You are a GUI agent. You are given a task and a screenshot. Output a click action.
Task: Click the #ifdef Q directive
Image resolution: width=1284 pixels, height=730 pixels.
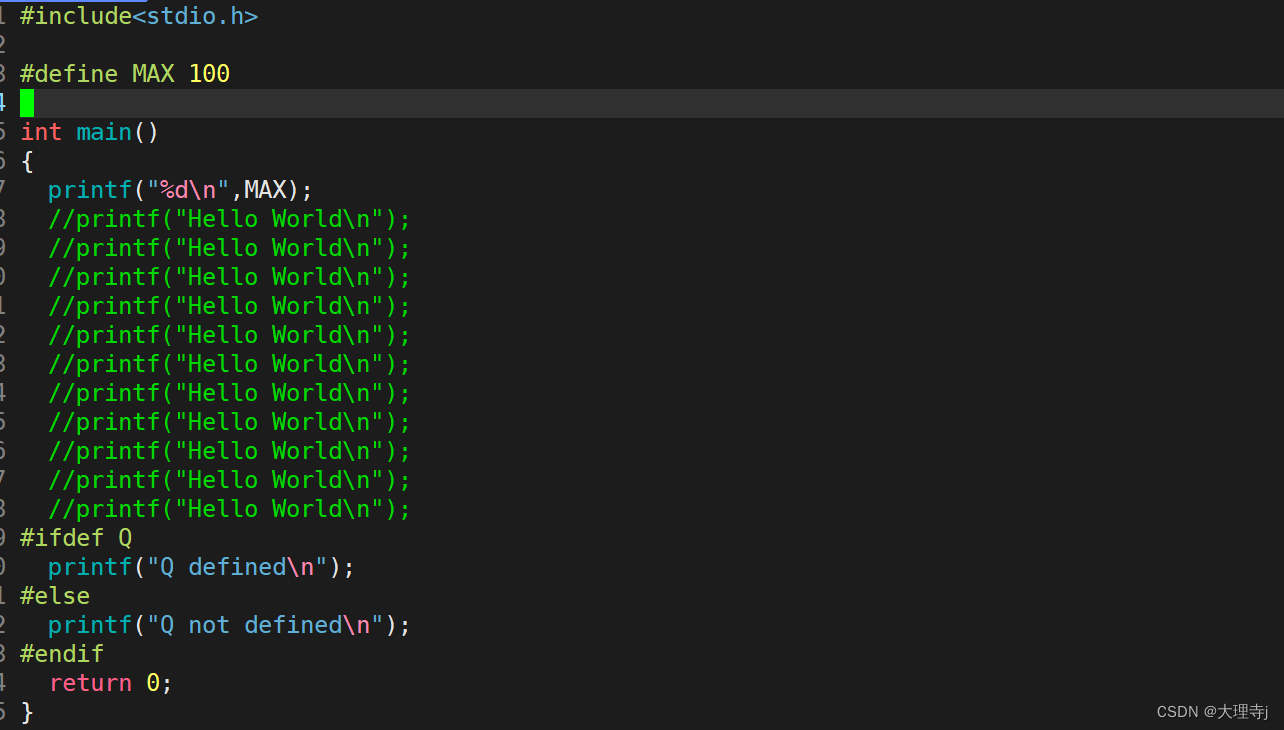pyautogui.click(x=76, y=538)
